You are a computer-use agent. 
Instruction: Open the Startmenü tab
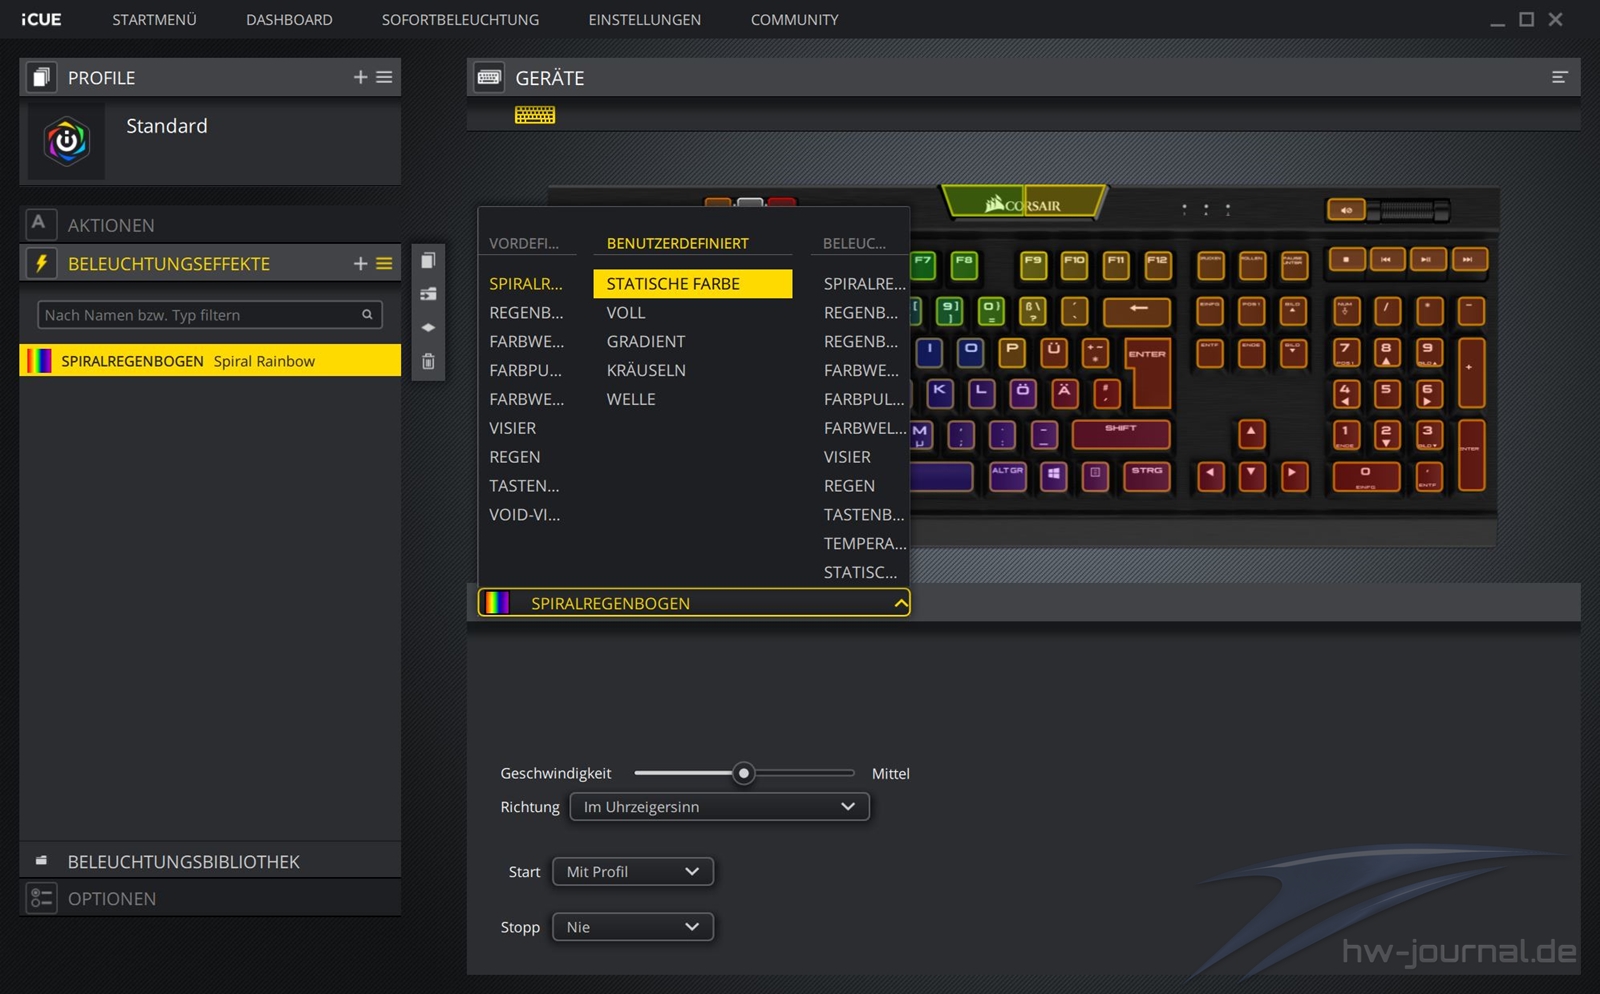tap(154, 19)
